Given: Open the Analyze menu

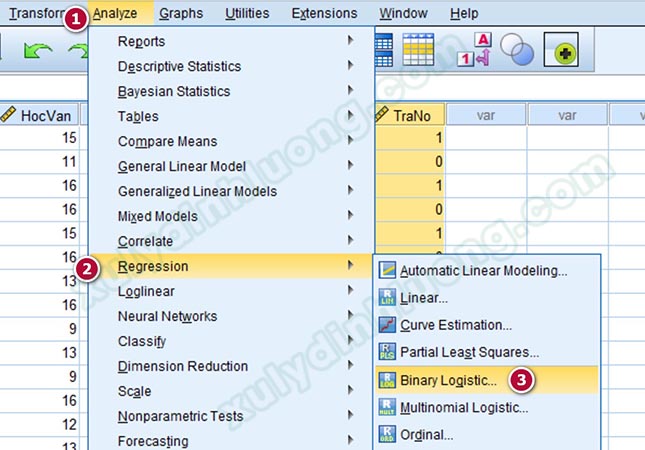Looking at the screenshot, I should (115, 13).
